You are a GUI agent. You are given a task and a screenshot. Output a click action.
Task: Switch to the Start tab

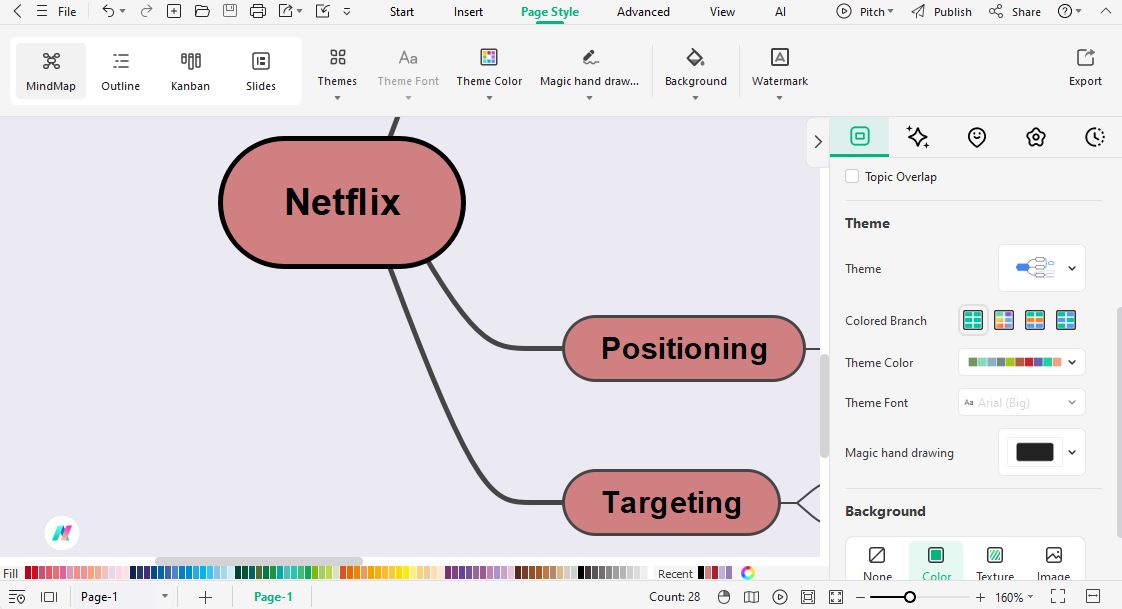(x=401, y=11)
